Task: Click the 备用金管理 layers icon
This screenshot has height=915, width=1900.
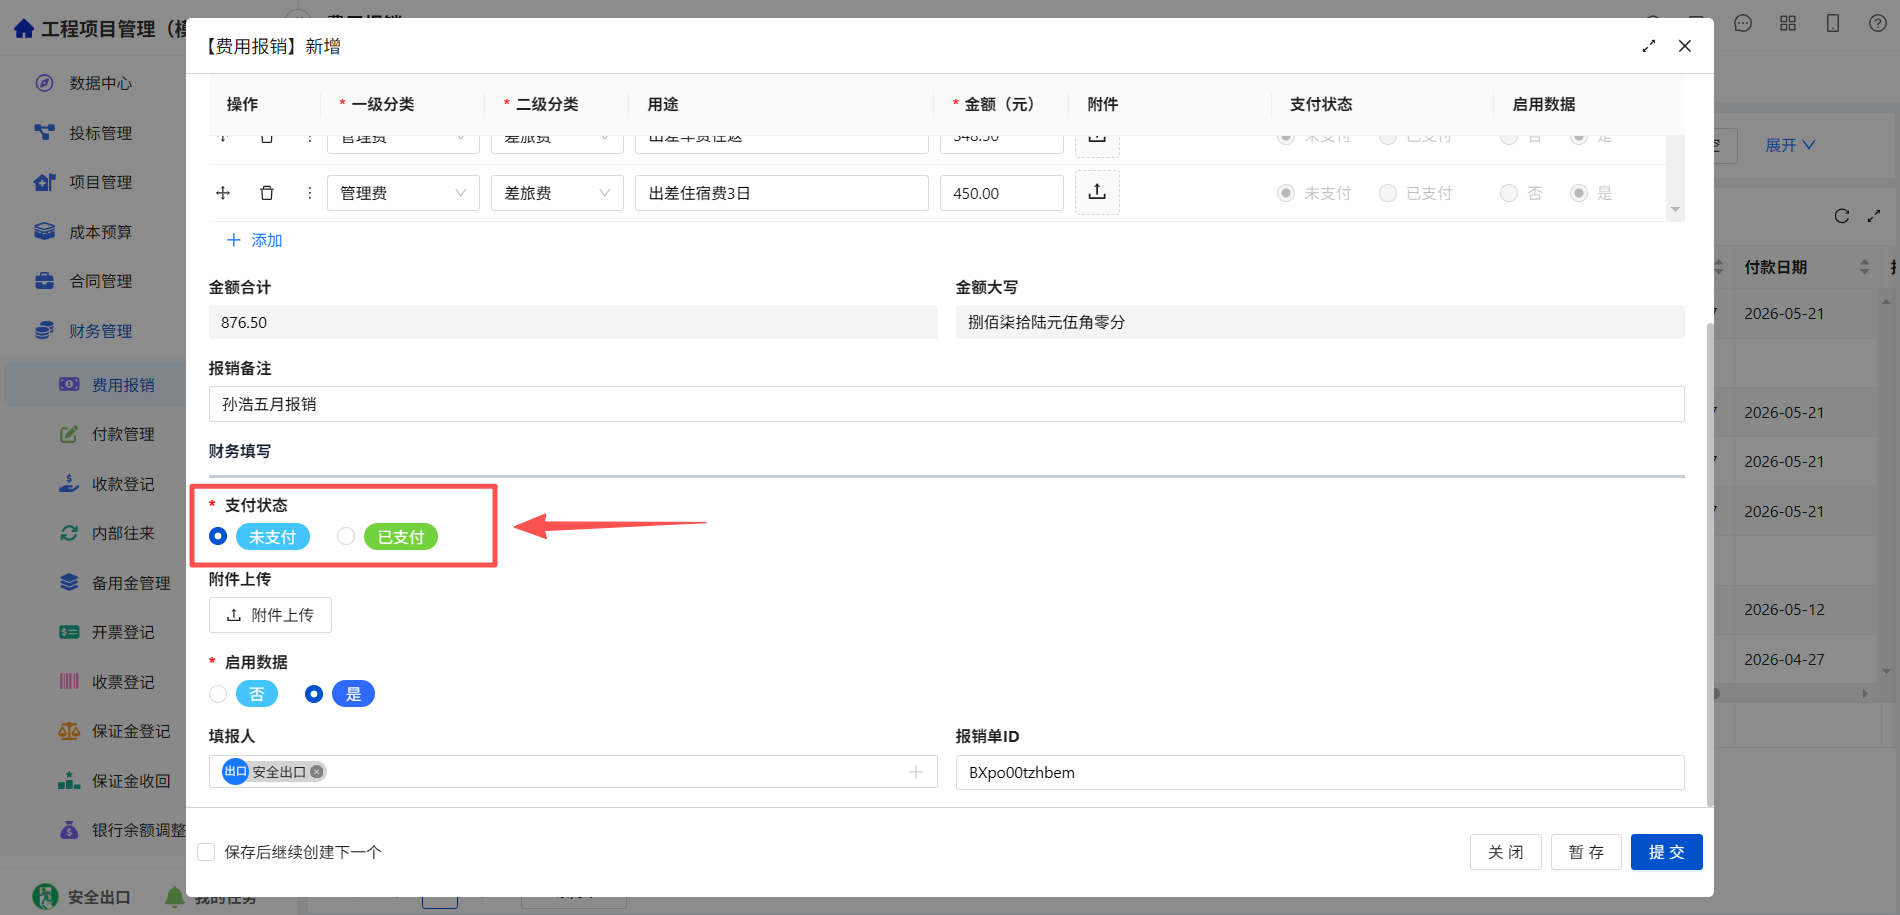Action: click(69, 582)
